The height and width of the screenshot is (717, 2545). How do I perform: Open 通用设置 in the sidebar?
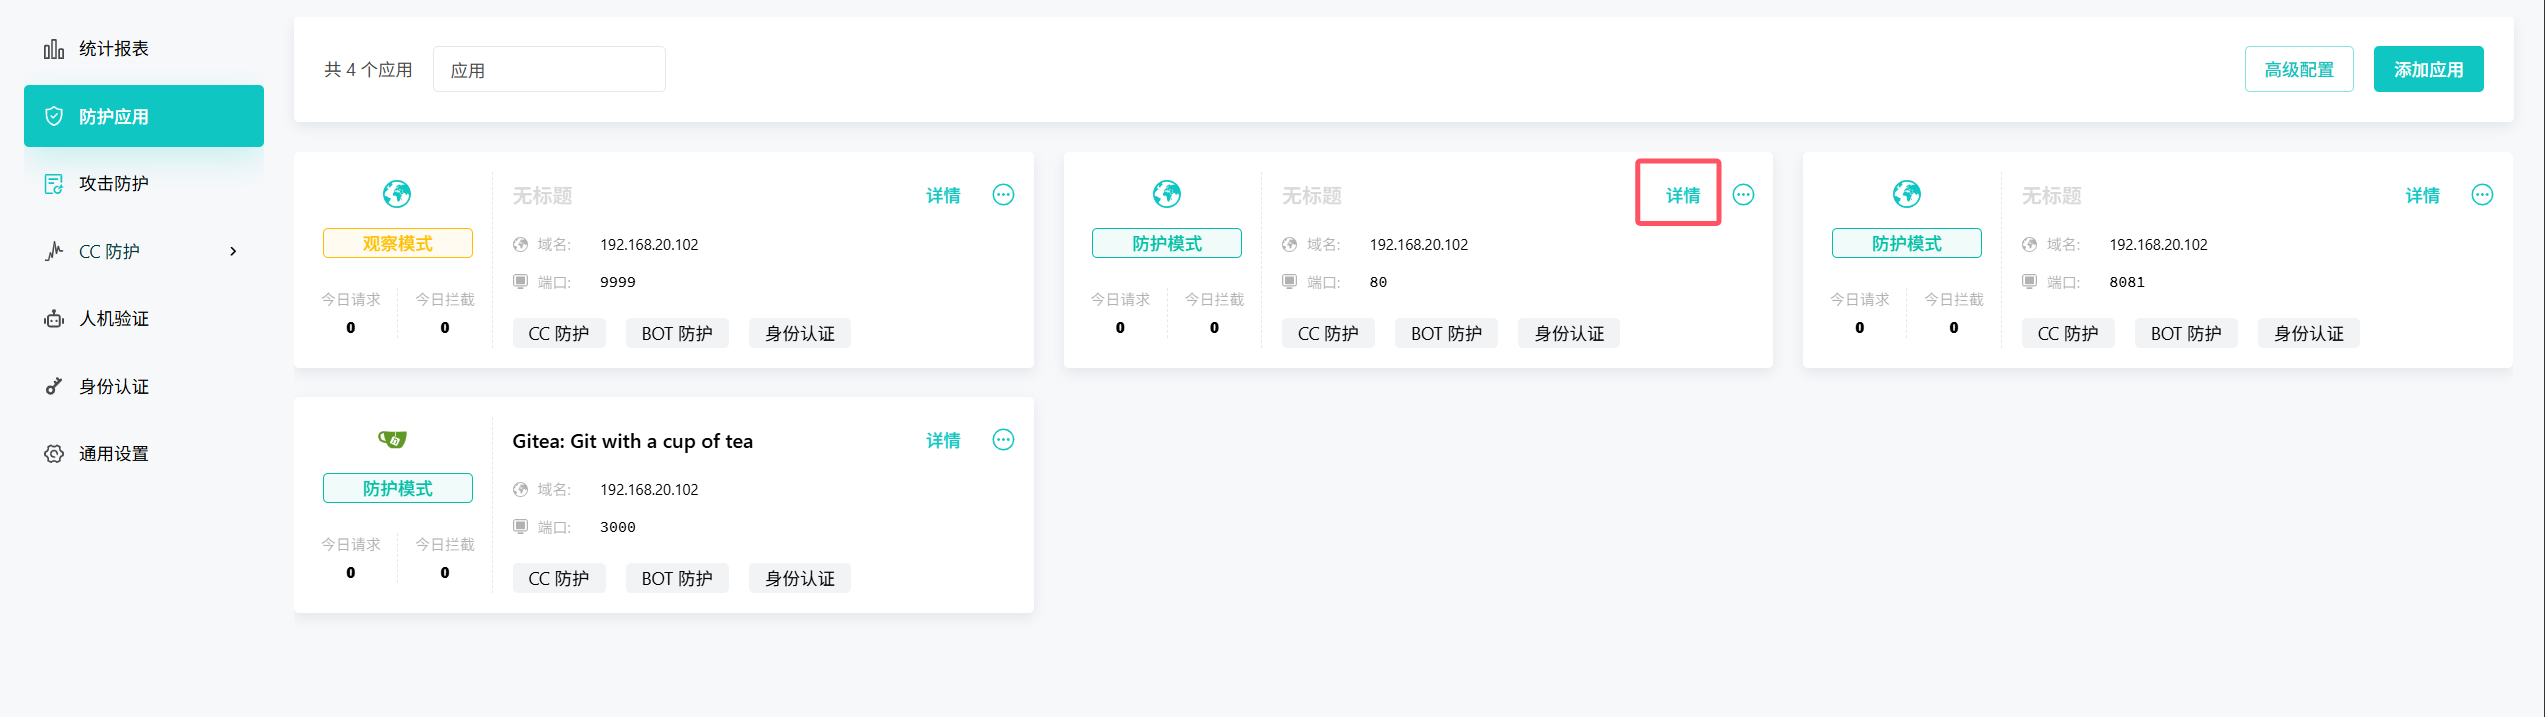click(113, 454)
